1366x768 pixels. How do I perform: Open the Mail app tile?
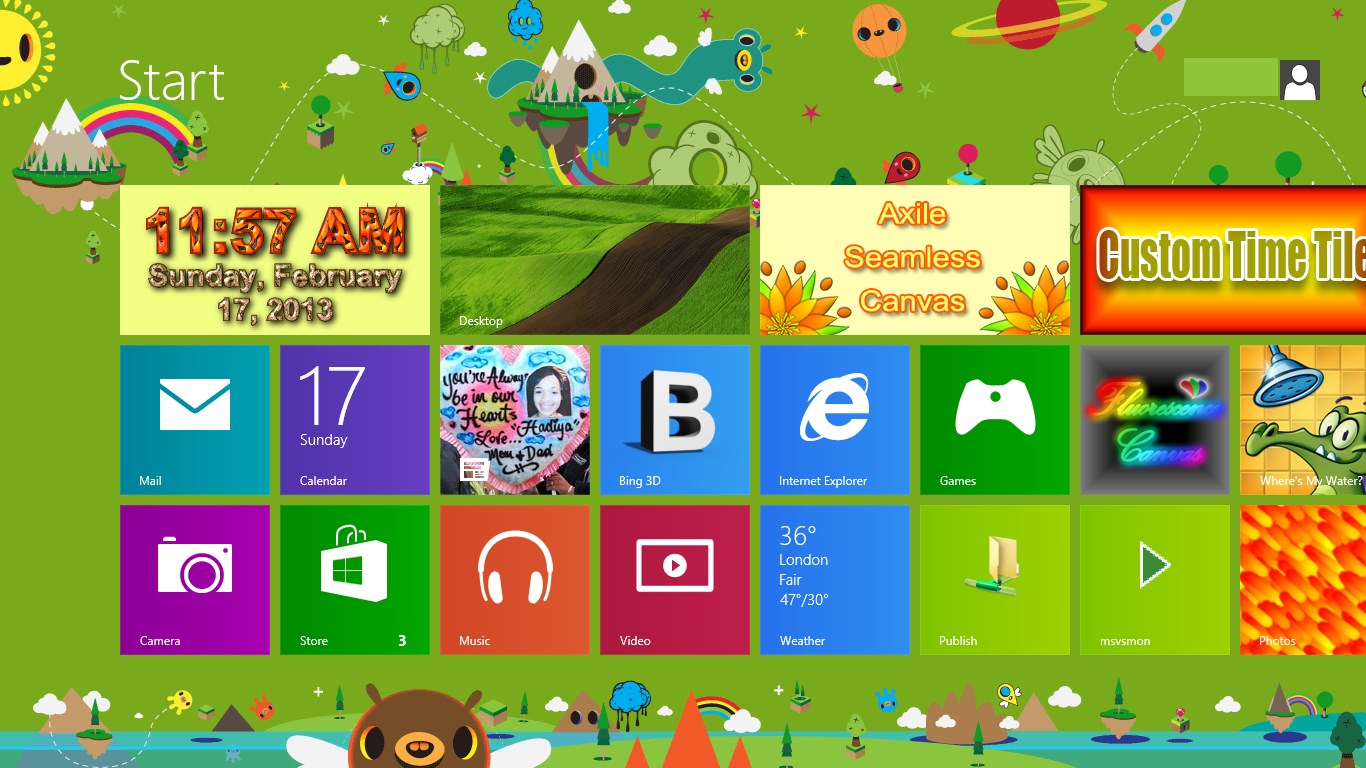tap(194, 420)
